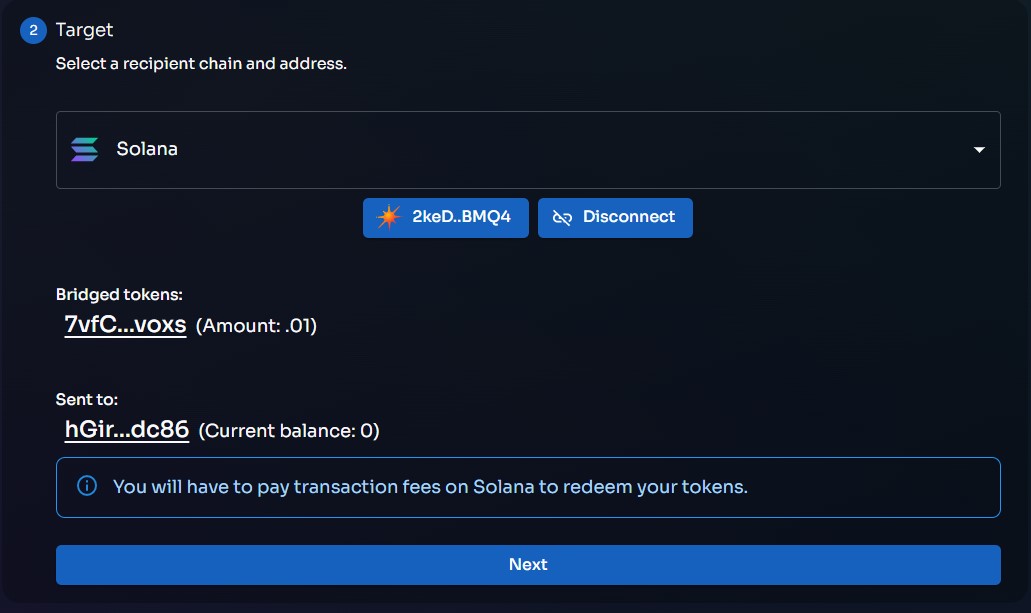
Task: Click the Target step heading
Action: coord(84,30)
